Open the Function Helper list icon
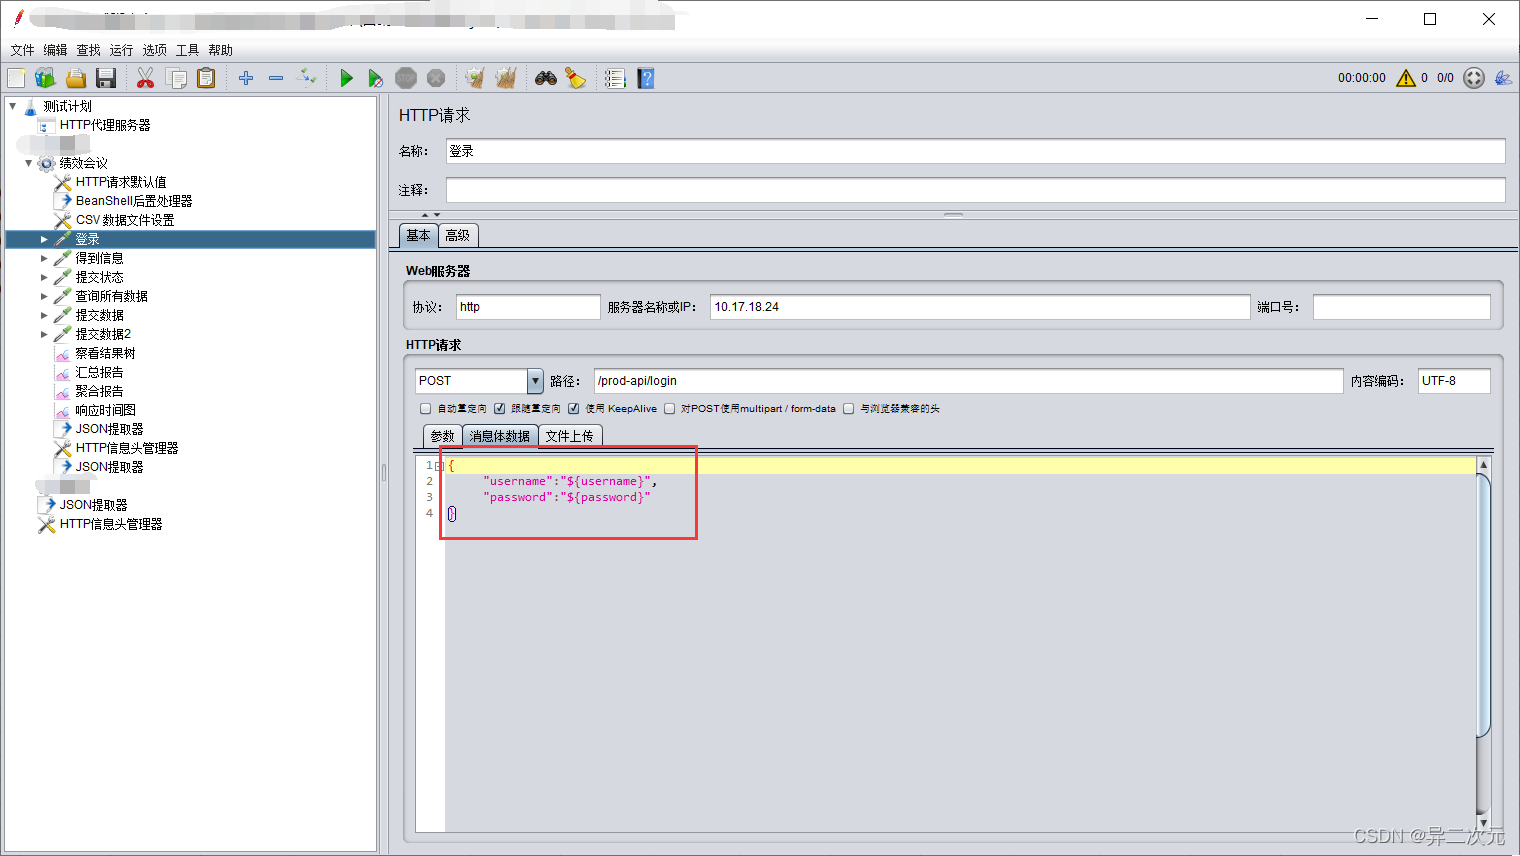Image resolution: width=1520 pixels, height=856 pixels. point(615,78)
